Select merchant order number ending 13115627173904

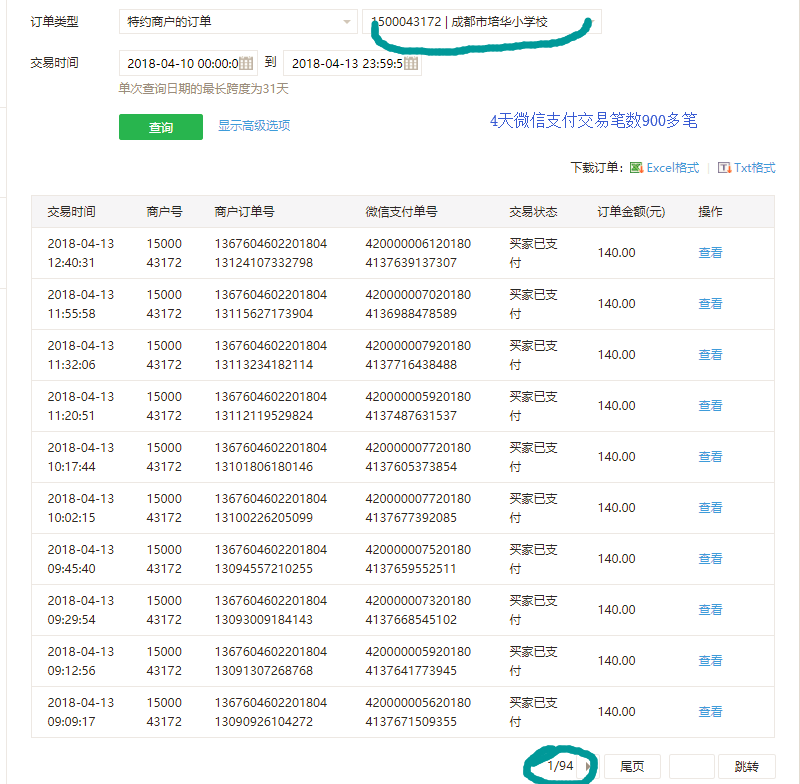point(270,304)
